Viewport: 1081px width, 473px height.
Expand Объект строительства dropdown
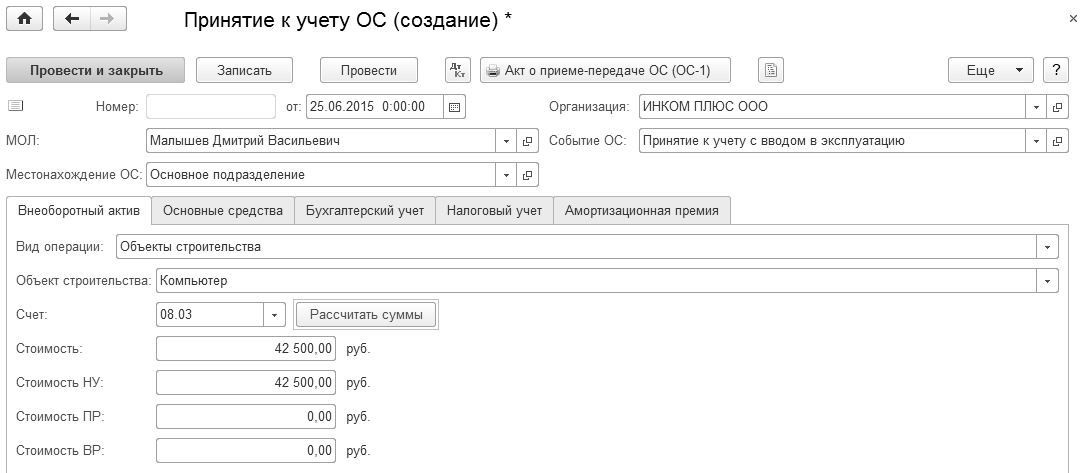[x=1048, y=281]
